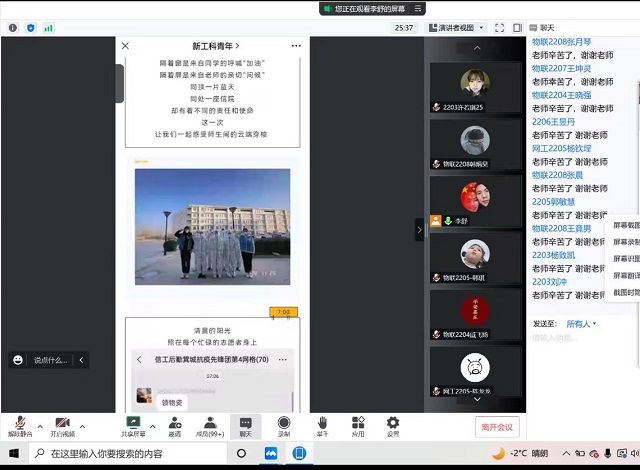Click chat sender name 2203刘冲
Image resolution: width=640 pixels, height=470 pixels.
pyautogui.click(x=549, y=282)
